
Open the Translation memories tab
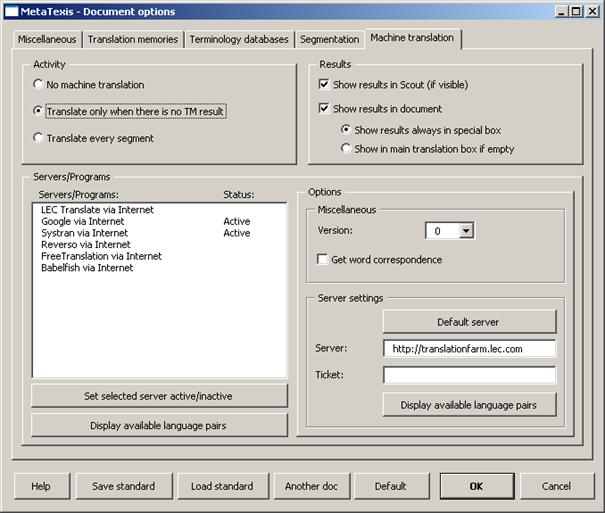coord(133,39)
